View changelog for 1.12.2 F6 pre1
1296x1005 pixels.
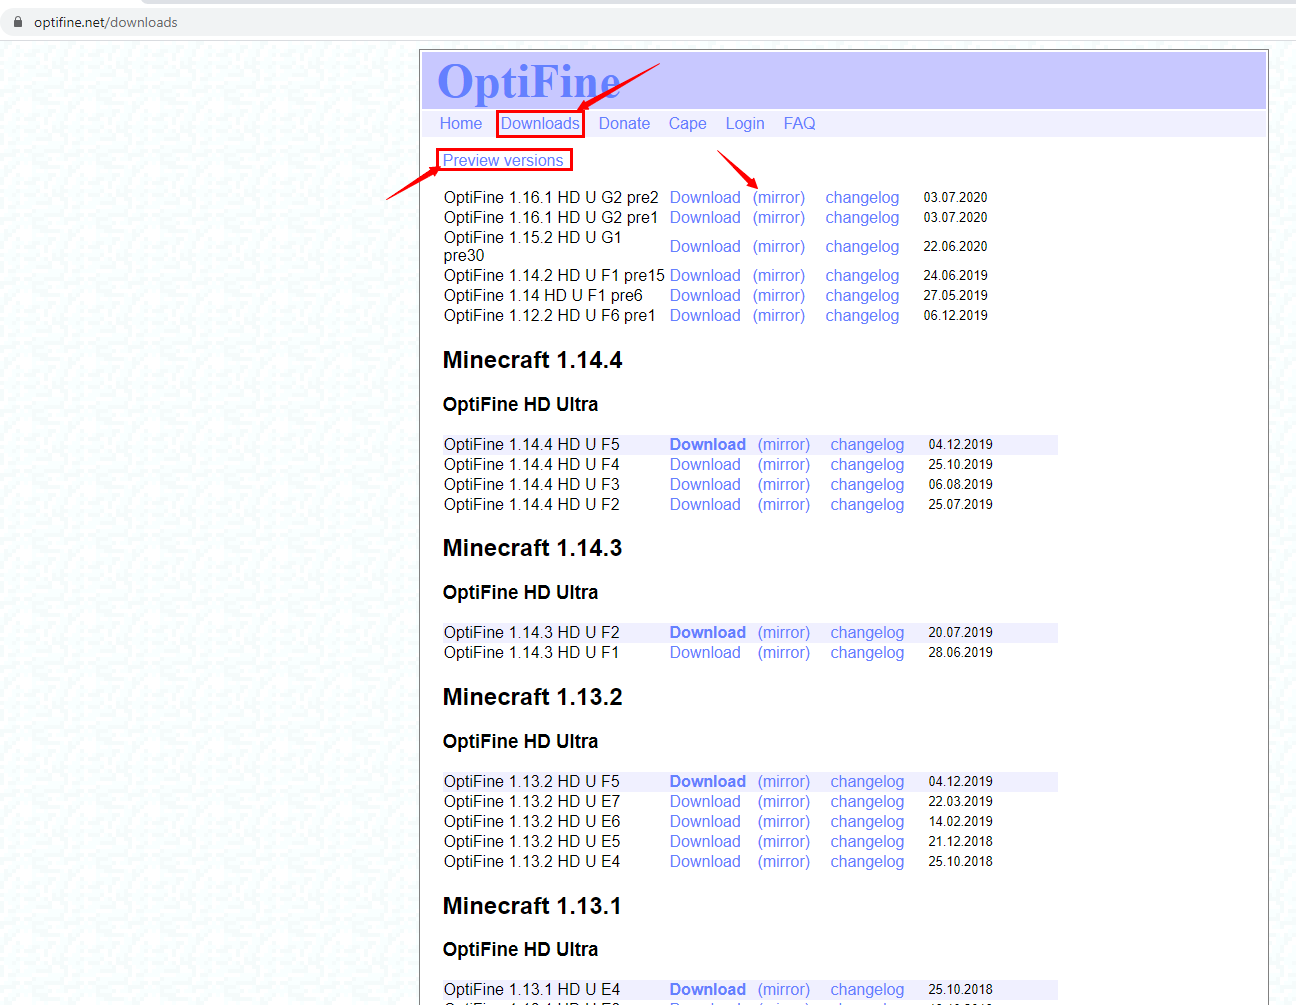click(x=862, y=315)
